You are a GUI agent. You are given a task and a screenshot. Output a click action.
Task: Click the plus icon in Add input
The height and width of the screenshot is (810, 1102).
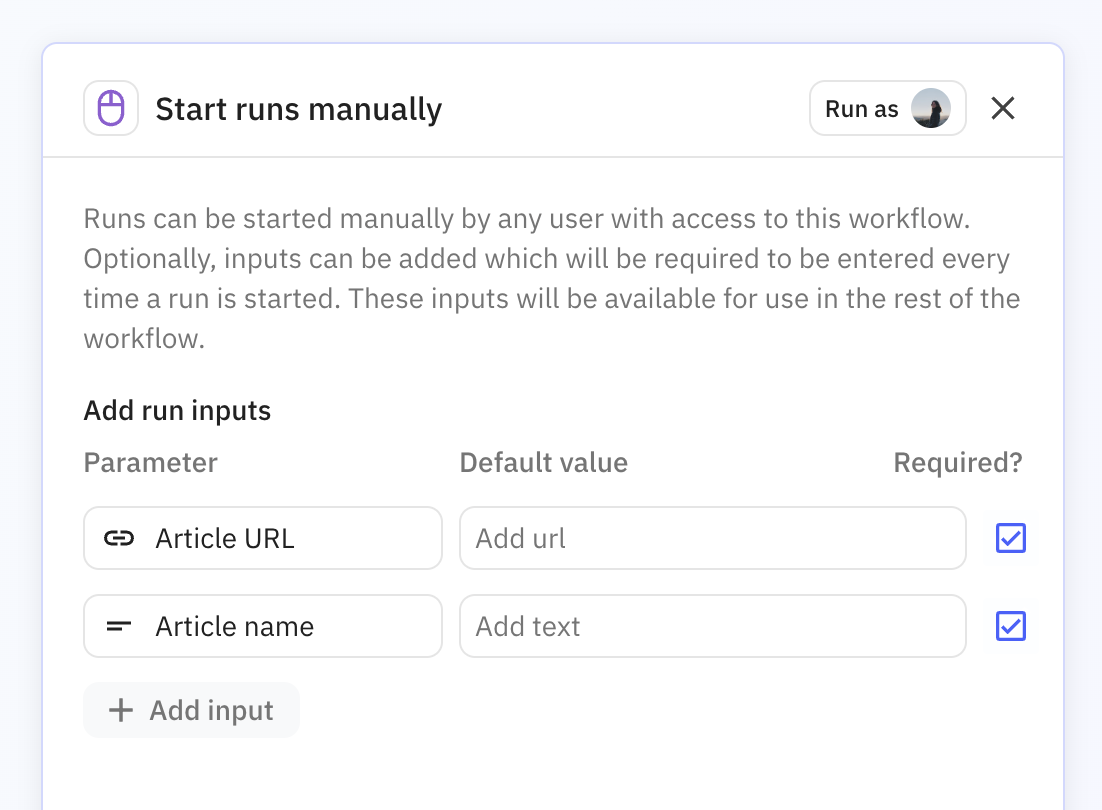pyautogui.click(x=121, y=711)
